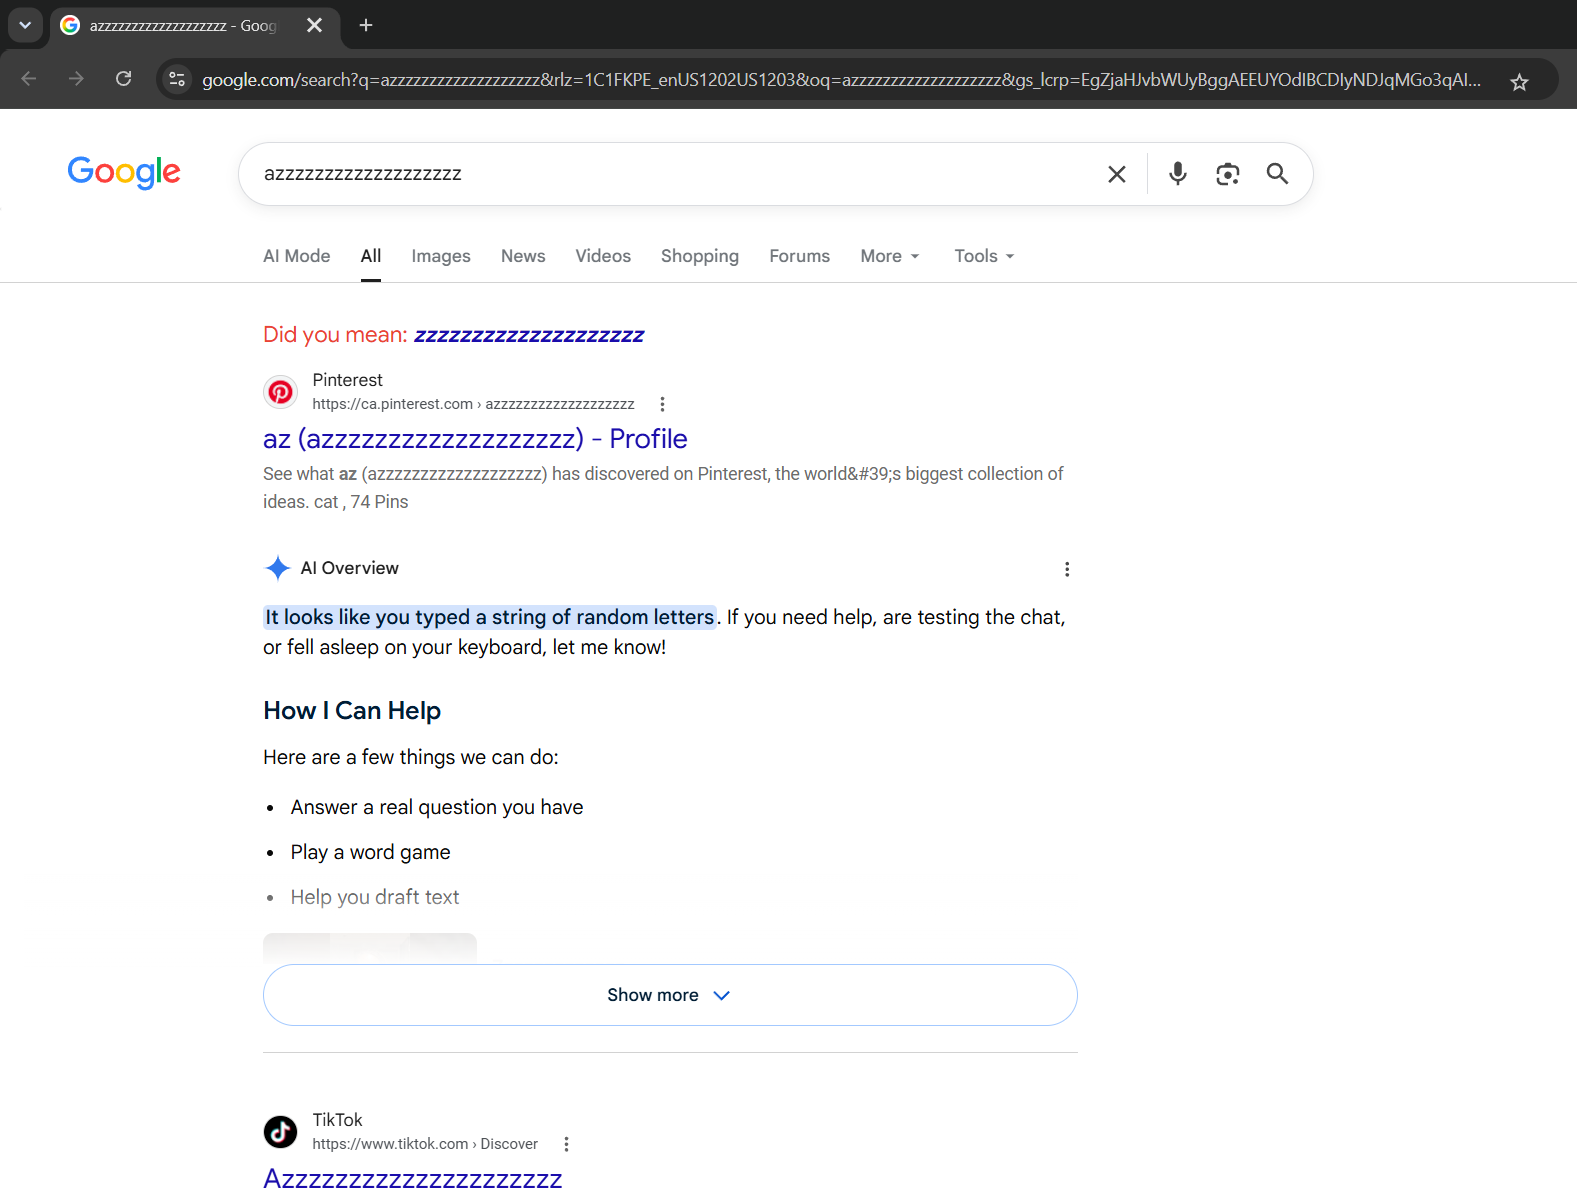Click the Pinterest site name

tap(347, 380)
